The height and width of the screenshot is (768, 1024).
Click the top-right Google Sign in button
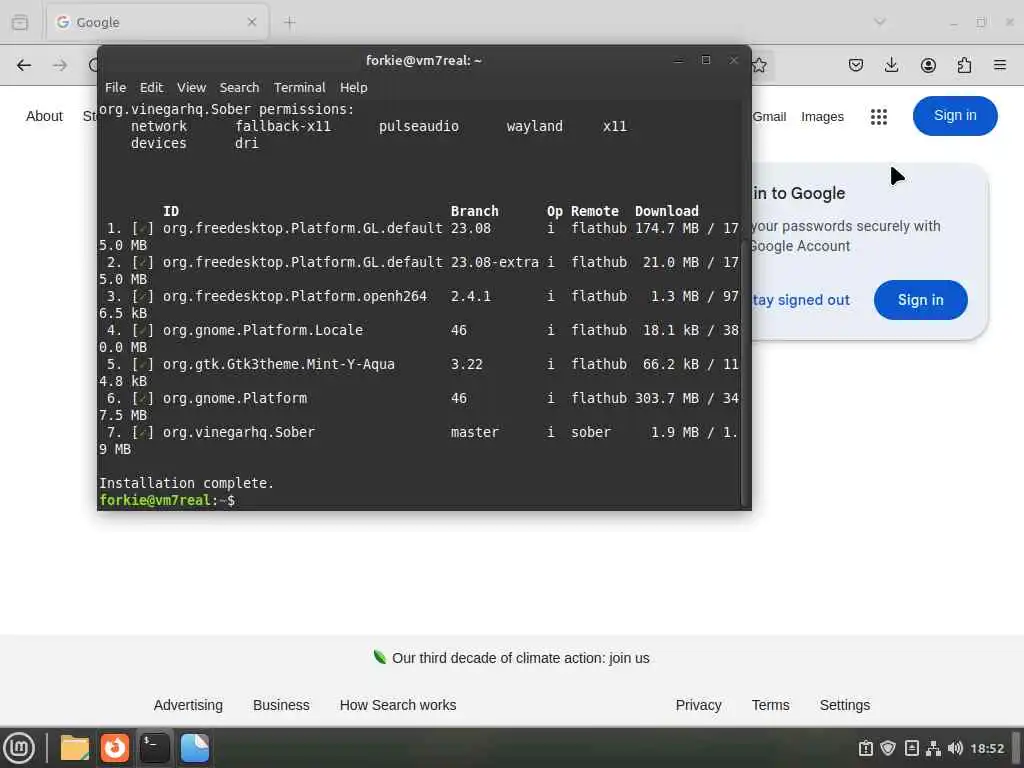coord(955,116)
